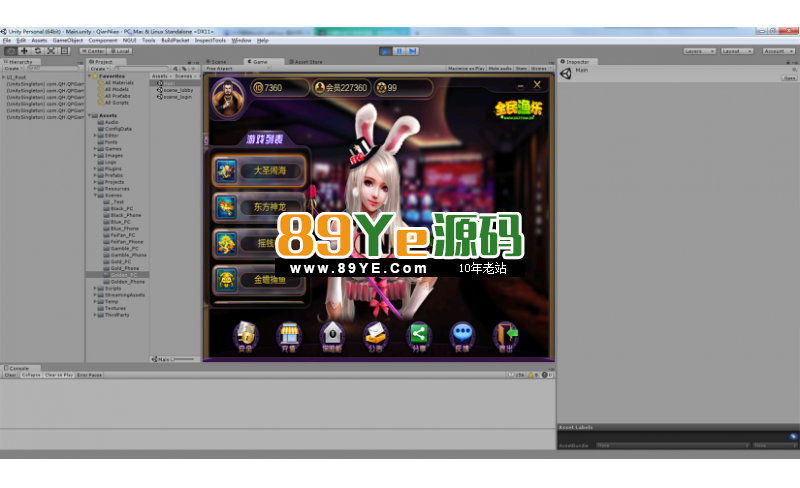Image resolution: width=800 pixels, height=488 pixels.
Task: Toggle Maximize on Play
Action: [x=466, y=68]
